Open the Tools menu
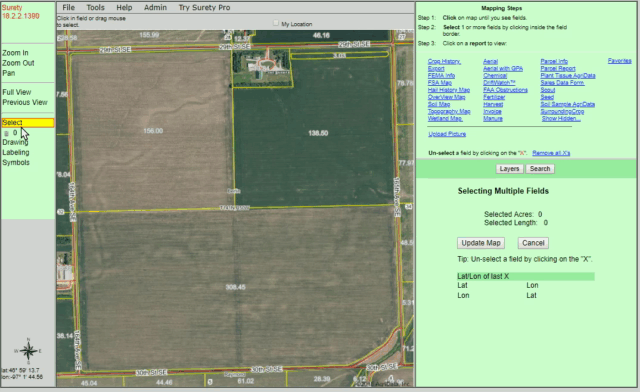 click(x=96, y=7)
